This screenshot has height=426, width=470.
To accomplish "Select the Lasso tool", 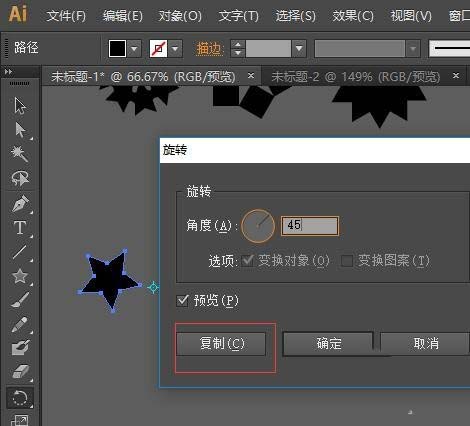I will pyautogui.click(x=20, y=178).
